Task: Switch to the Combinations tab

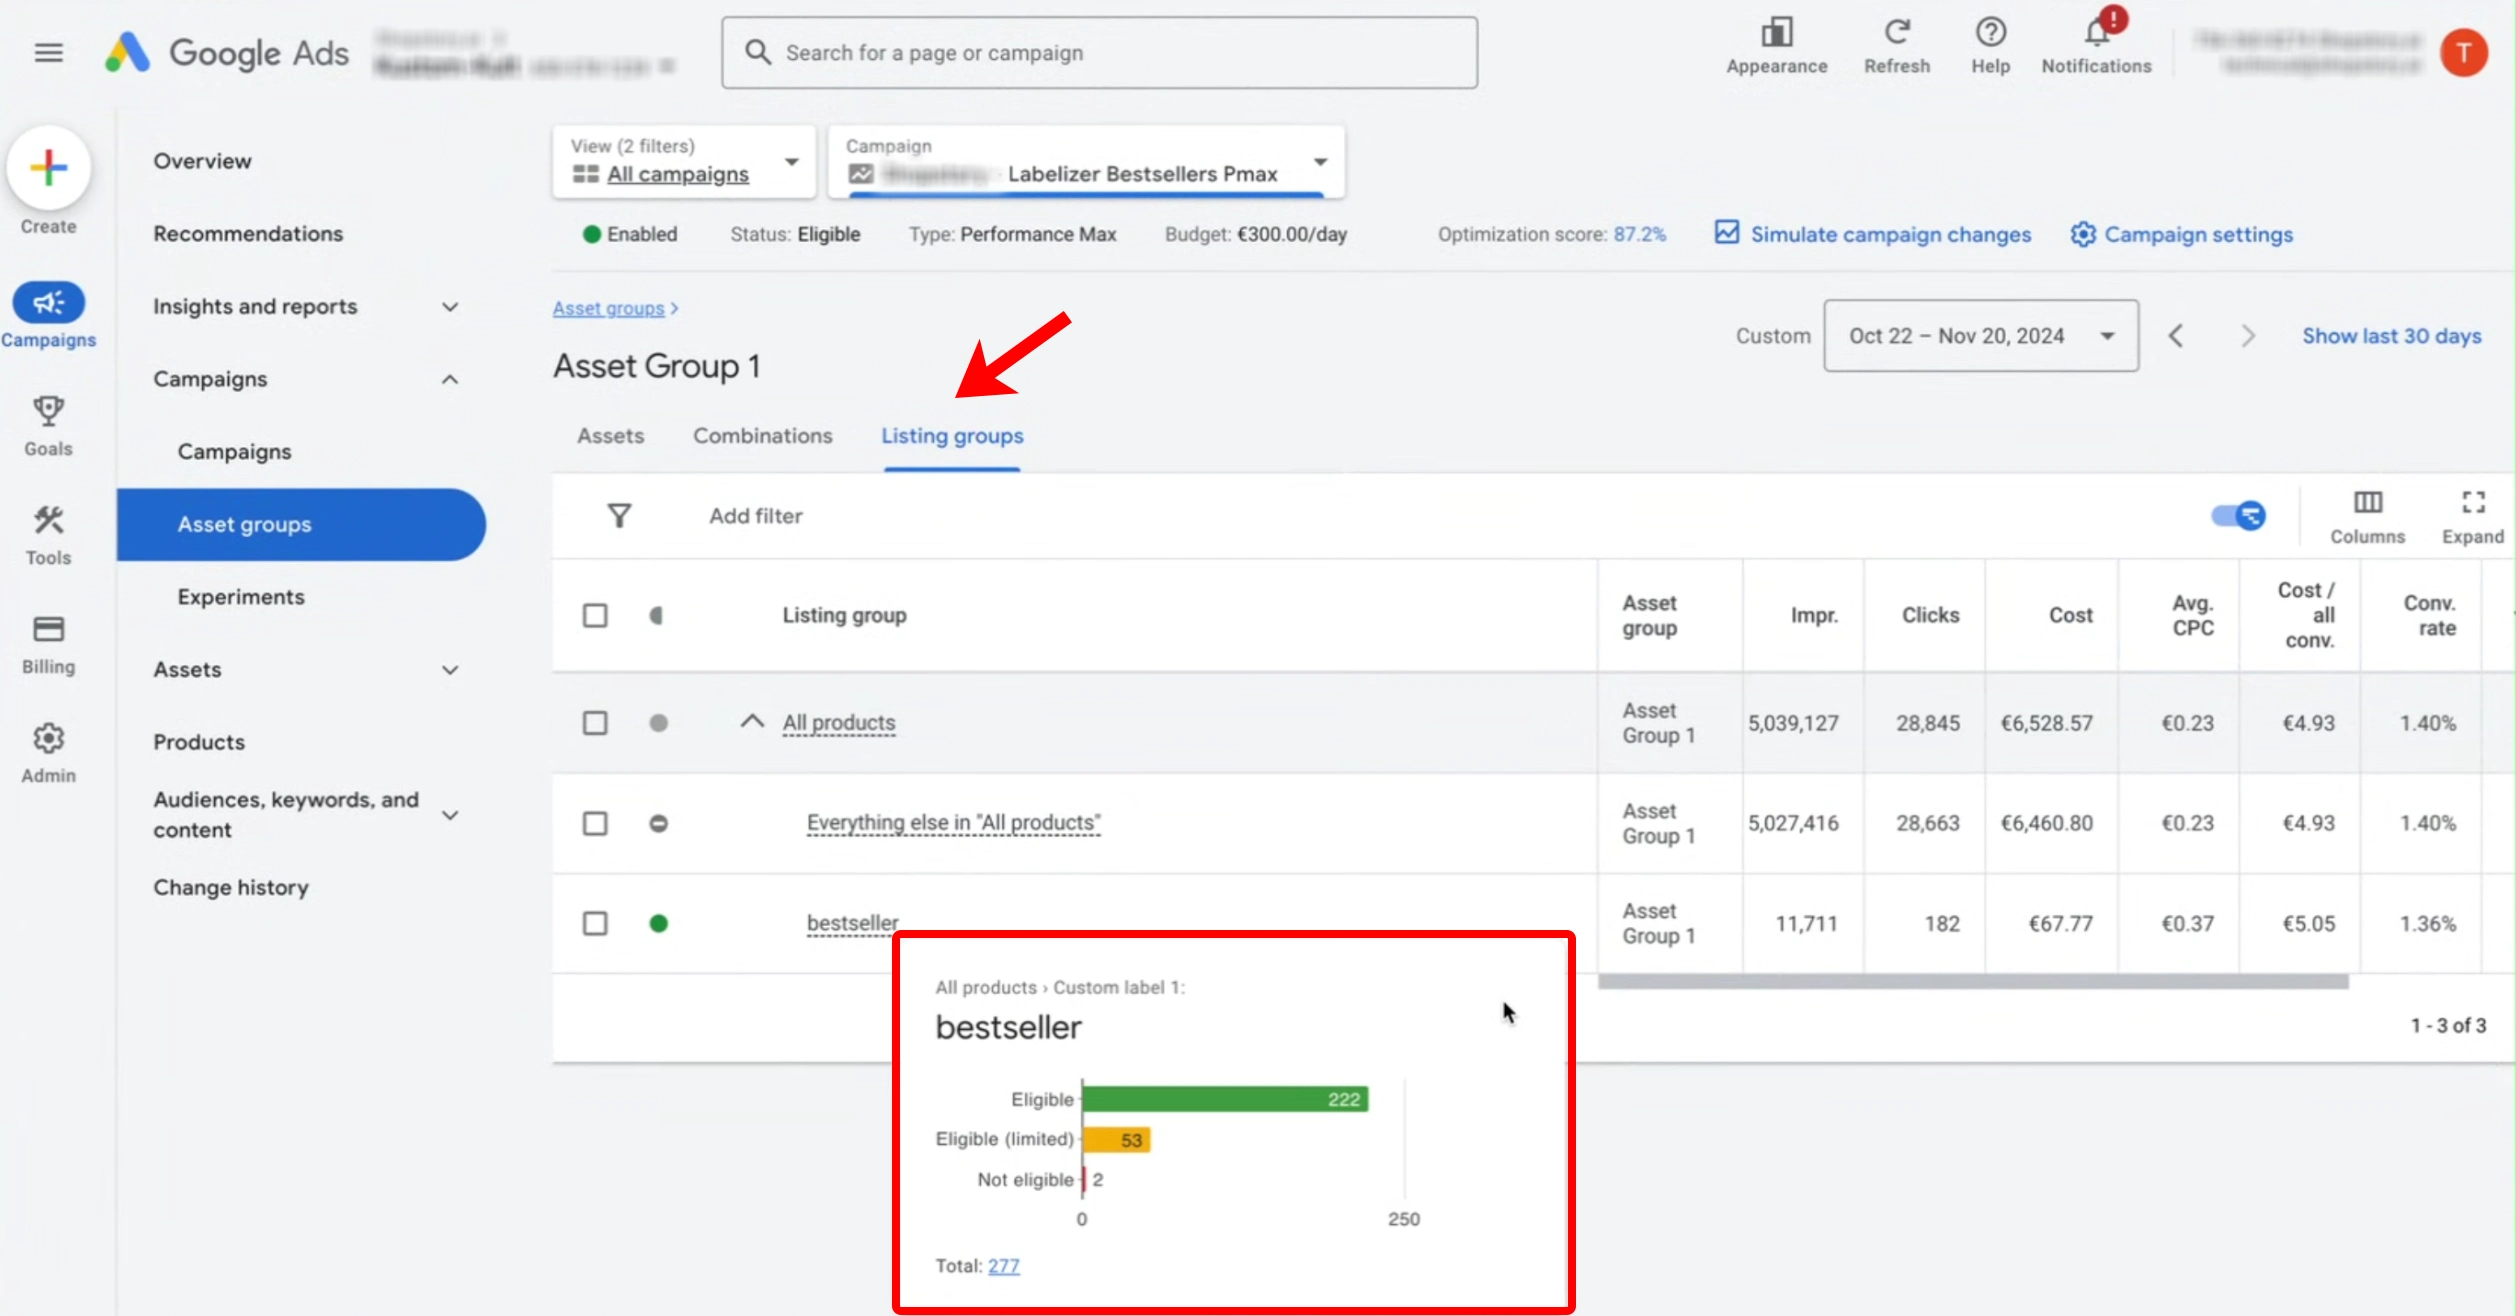Action: [x=762, y=436]
